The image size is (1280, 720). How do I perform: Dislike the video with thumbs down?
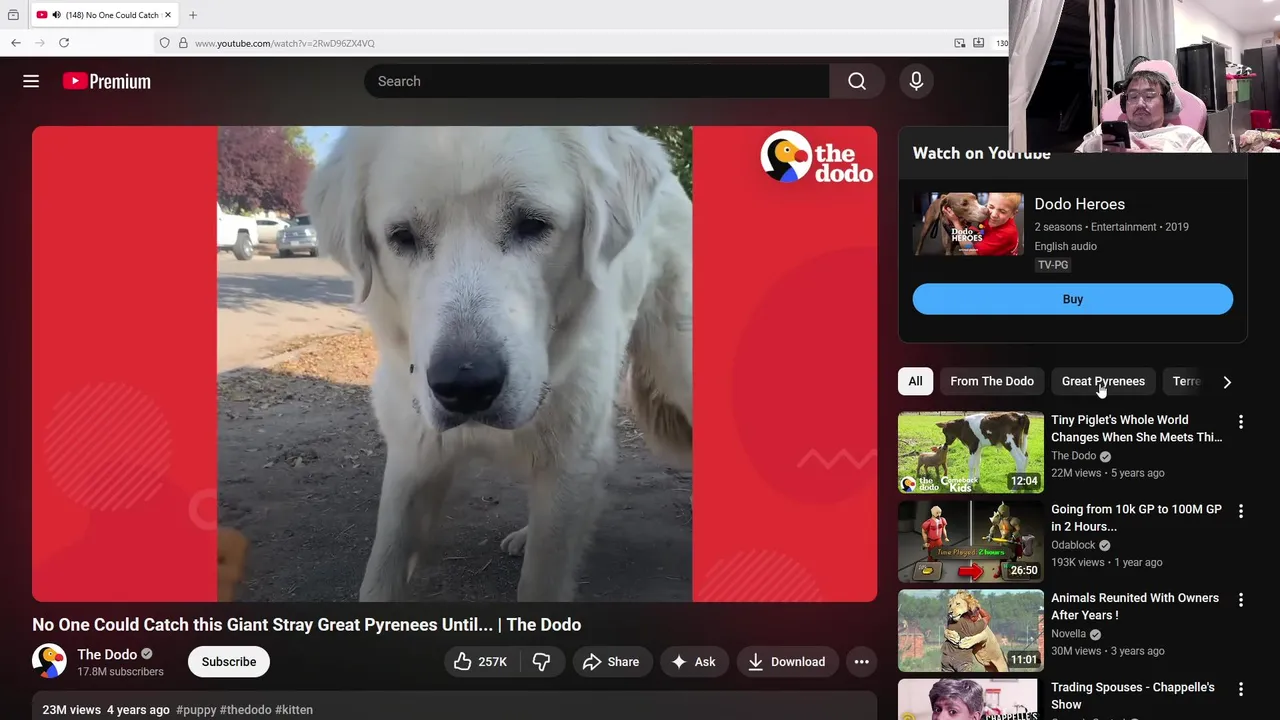tap(541, 662)
